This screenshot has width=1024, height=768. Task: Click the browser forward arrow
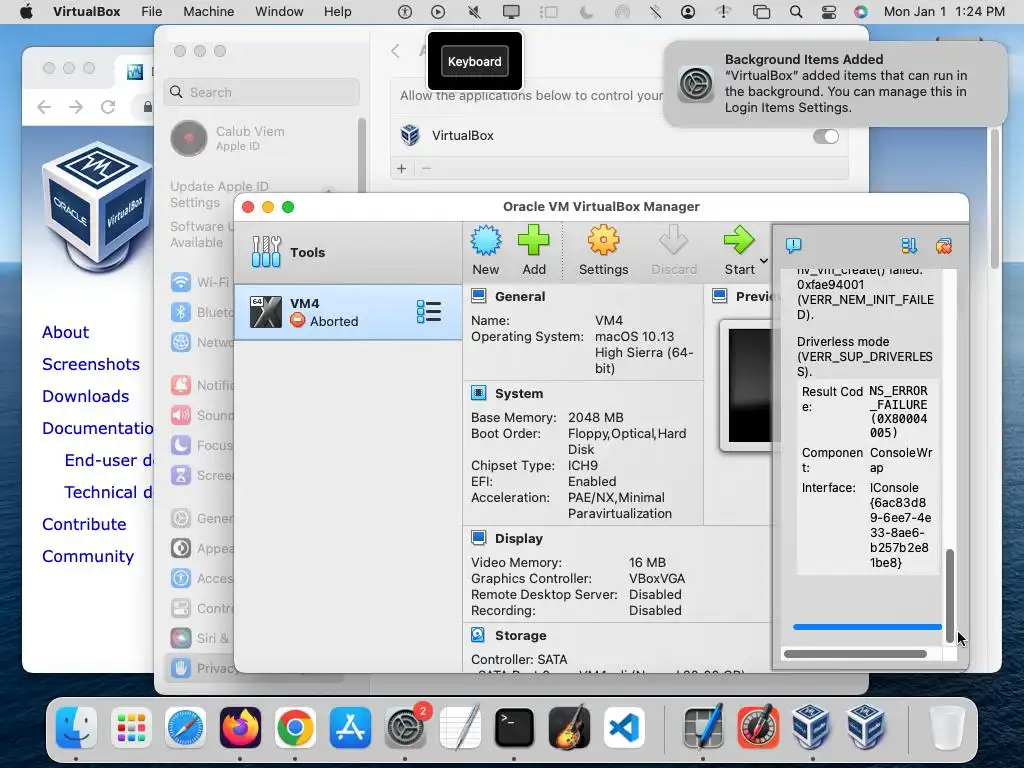pyautogui.click(x=76, y=106)
